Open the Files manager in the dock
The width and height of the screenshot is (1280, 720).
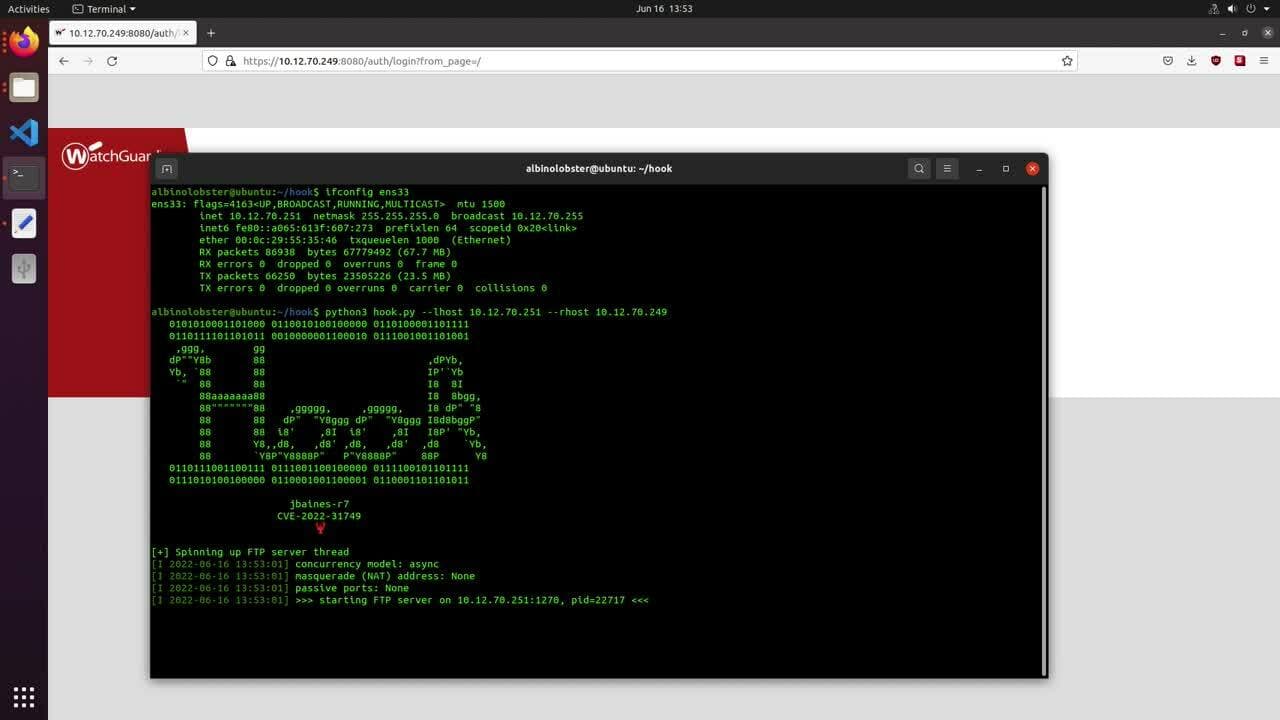24,87
